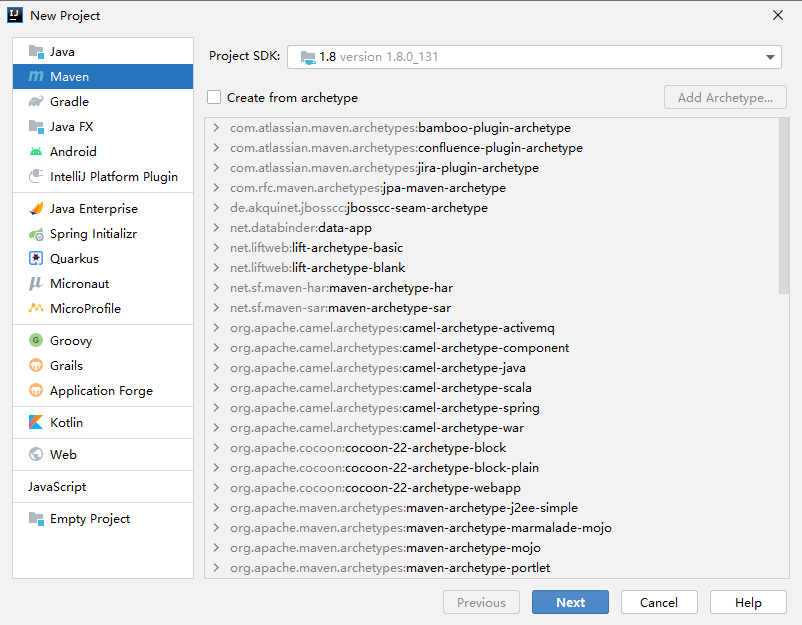Image resolution: width=802 pixels, height=625 pixels.
Task: Click the Spring Initializr leaf icon
Action: pyautogui.click(x=36, y=234)
